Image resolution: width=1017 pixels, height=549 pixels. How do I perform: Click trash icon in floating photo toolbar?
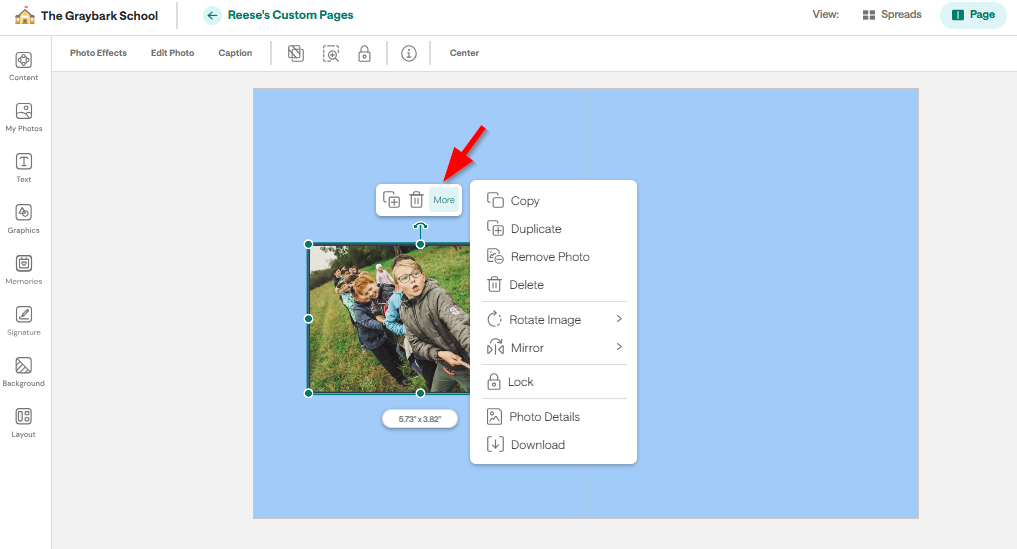416,200
